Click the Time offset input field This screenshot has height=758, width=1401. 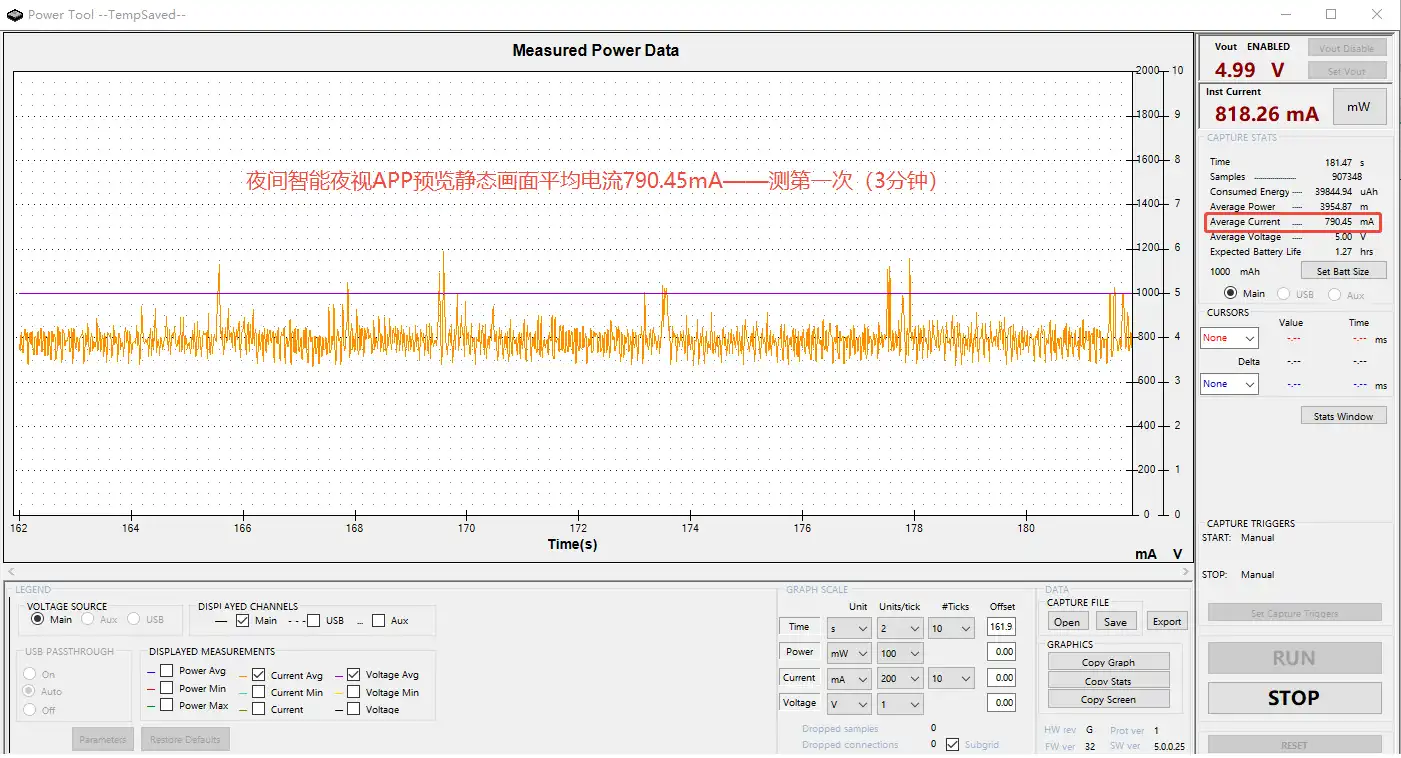click(x=1001, y=626)
